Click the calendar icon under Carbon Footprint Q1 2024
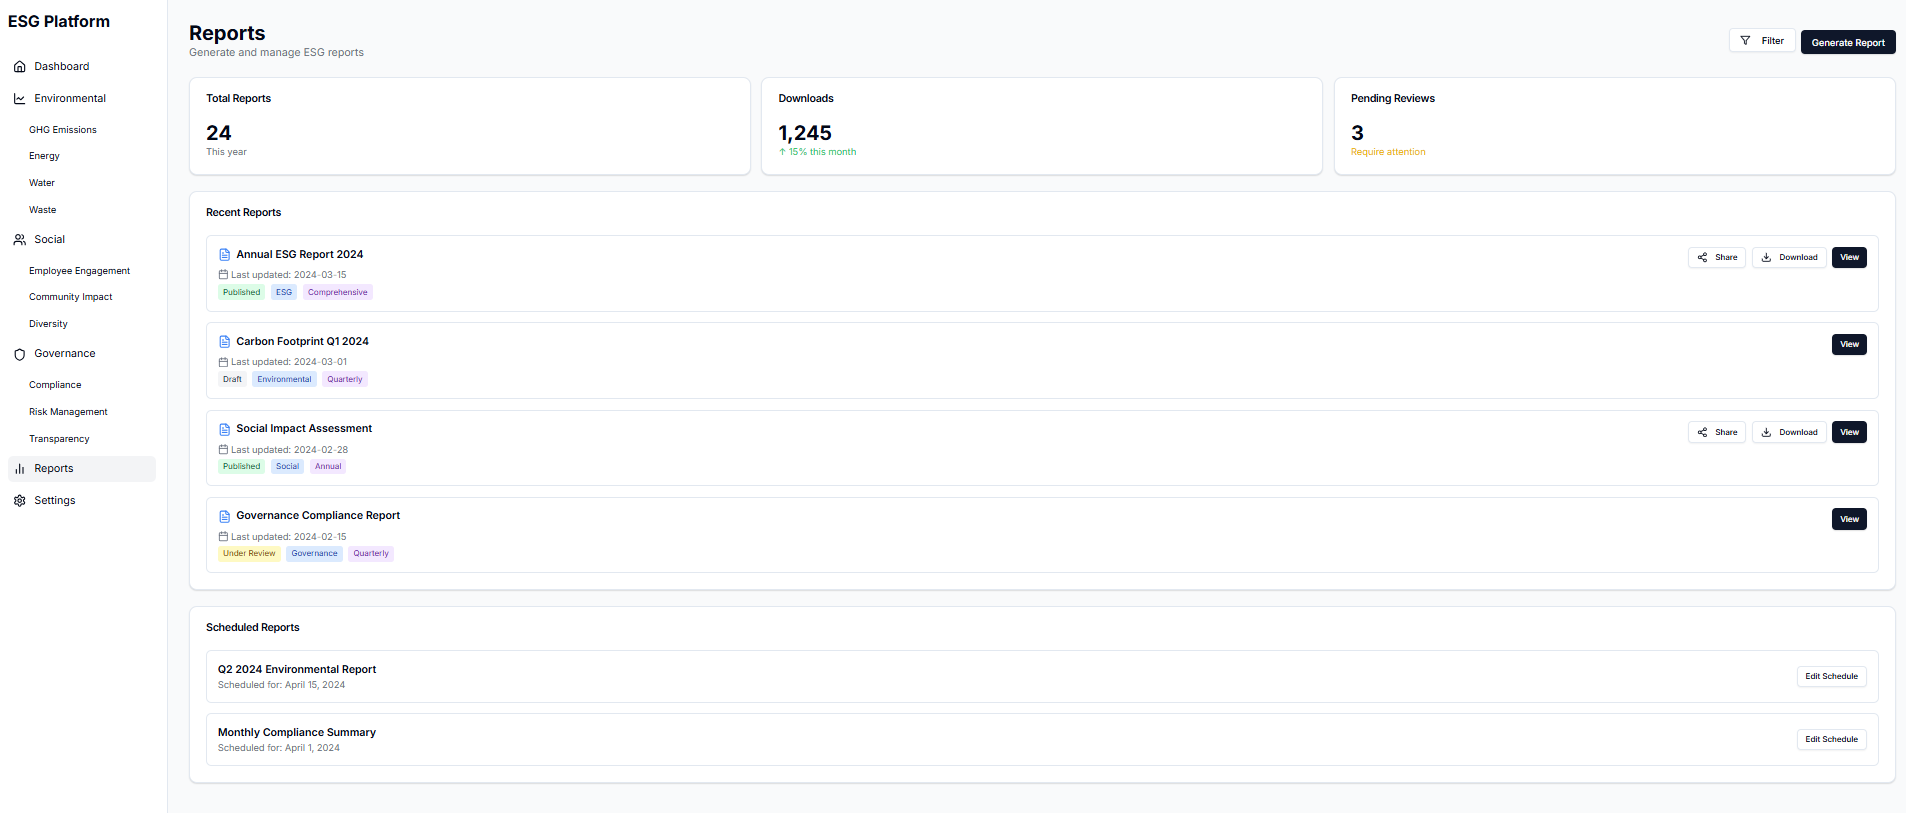Image resolution: width=1906 pixels, height=813 pixels. click(224, 361)
